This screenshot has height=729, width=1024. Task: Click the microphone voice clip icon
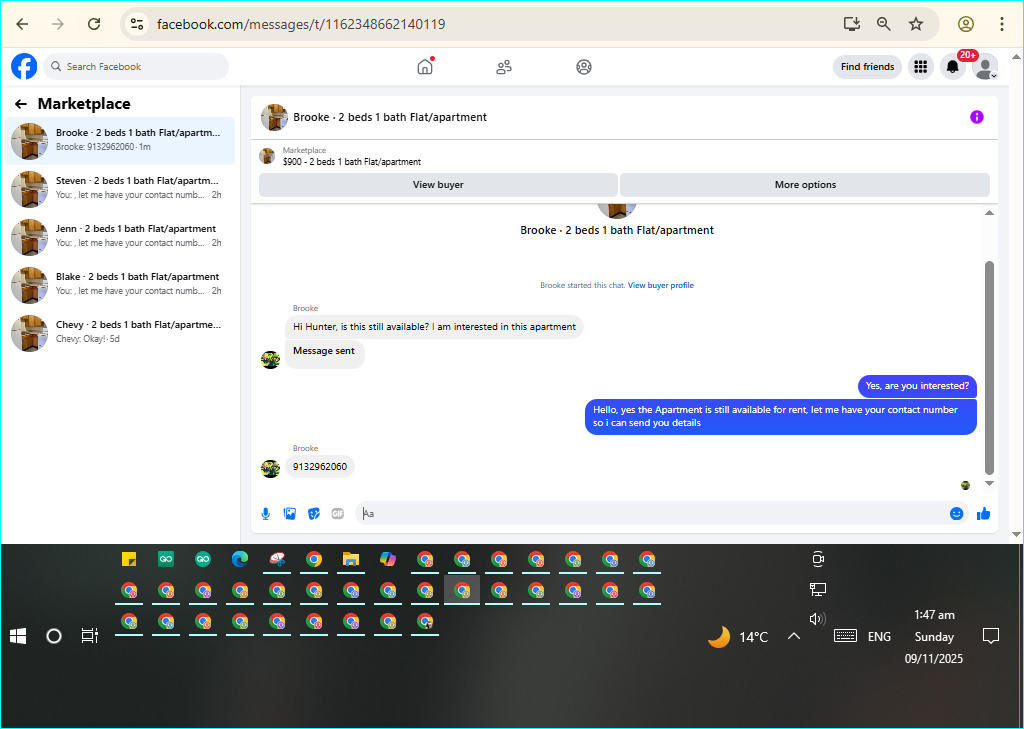tap(266, 514)
